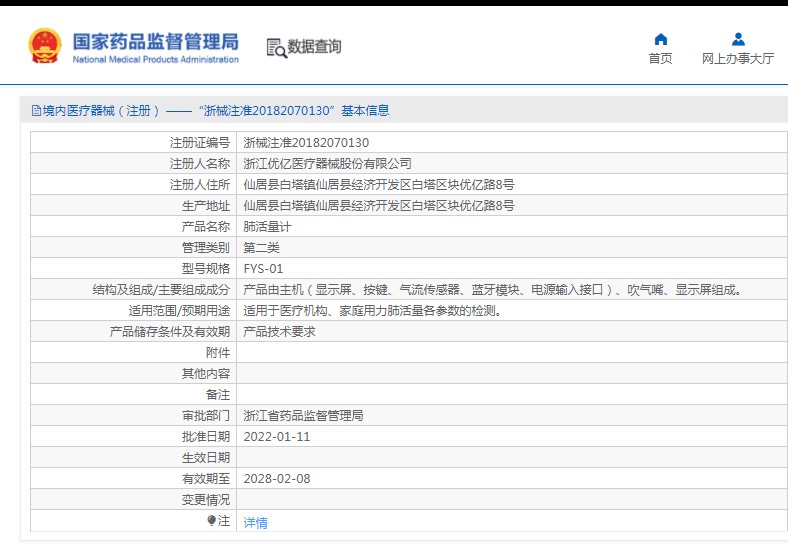Click the 适用范围/预期用途 label
The image size is (788, 547).
[x=179, y=311]
